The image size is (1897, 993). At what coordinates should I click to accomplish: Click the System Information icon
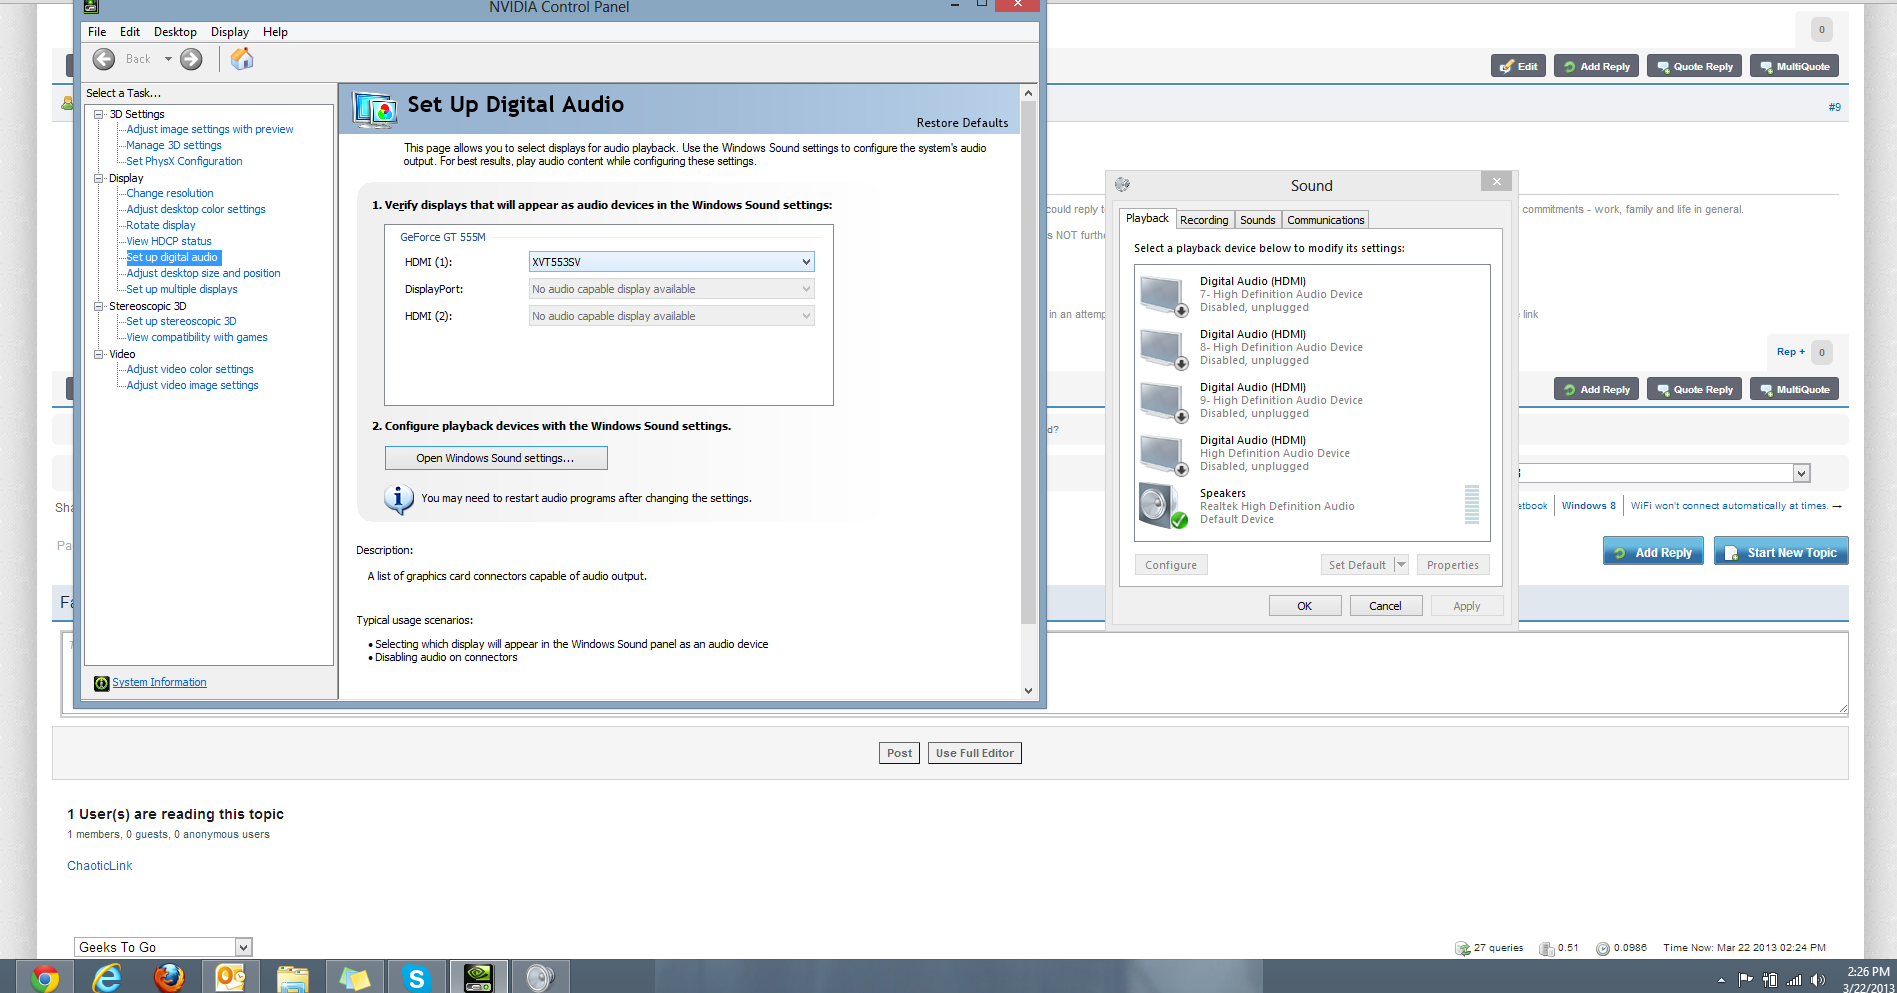[101, 683]
